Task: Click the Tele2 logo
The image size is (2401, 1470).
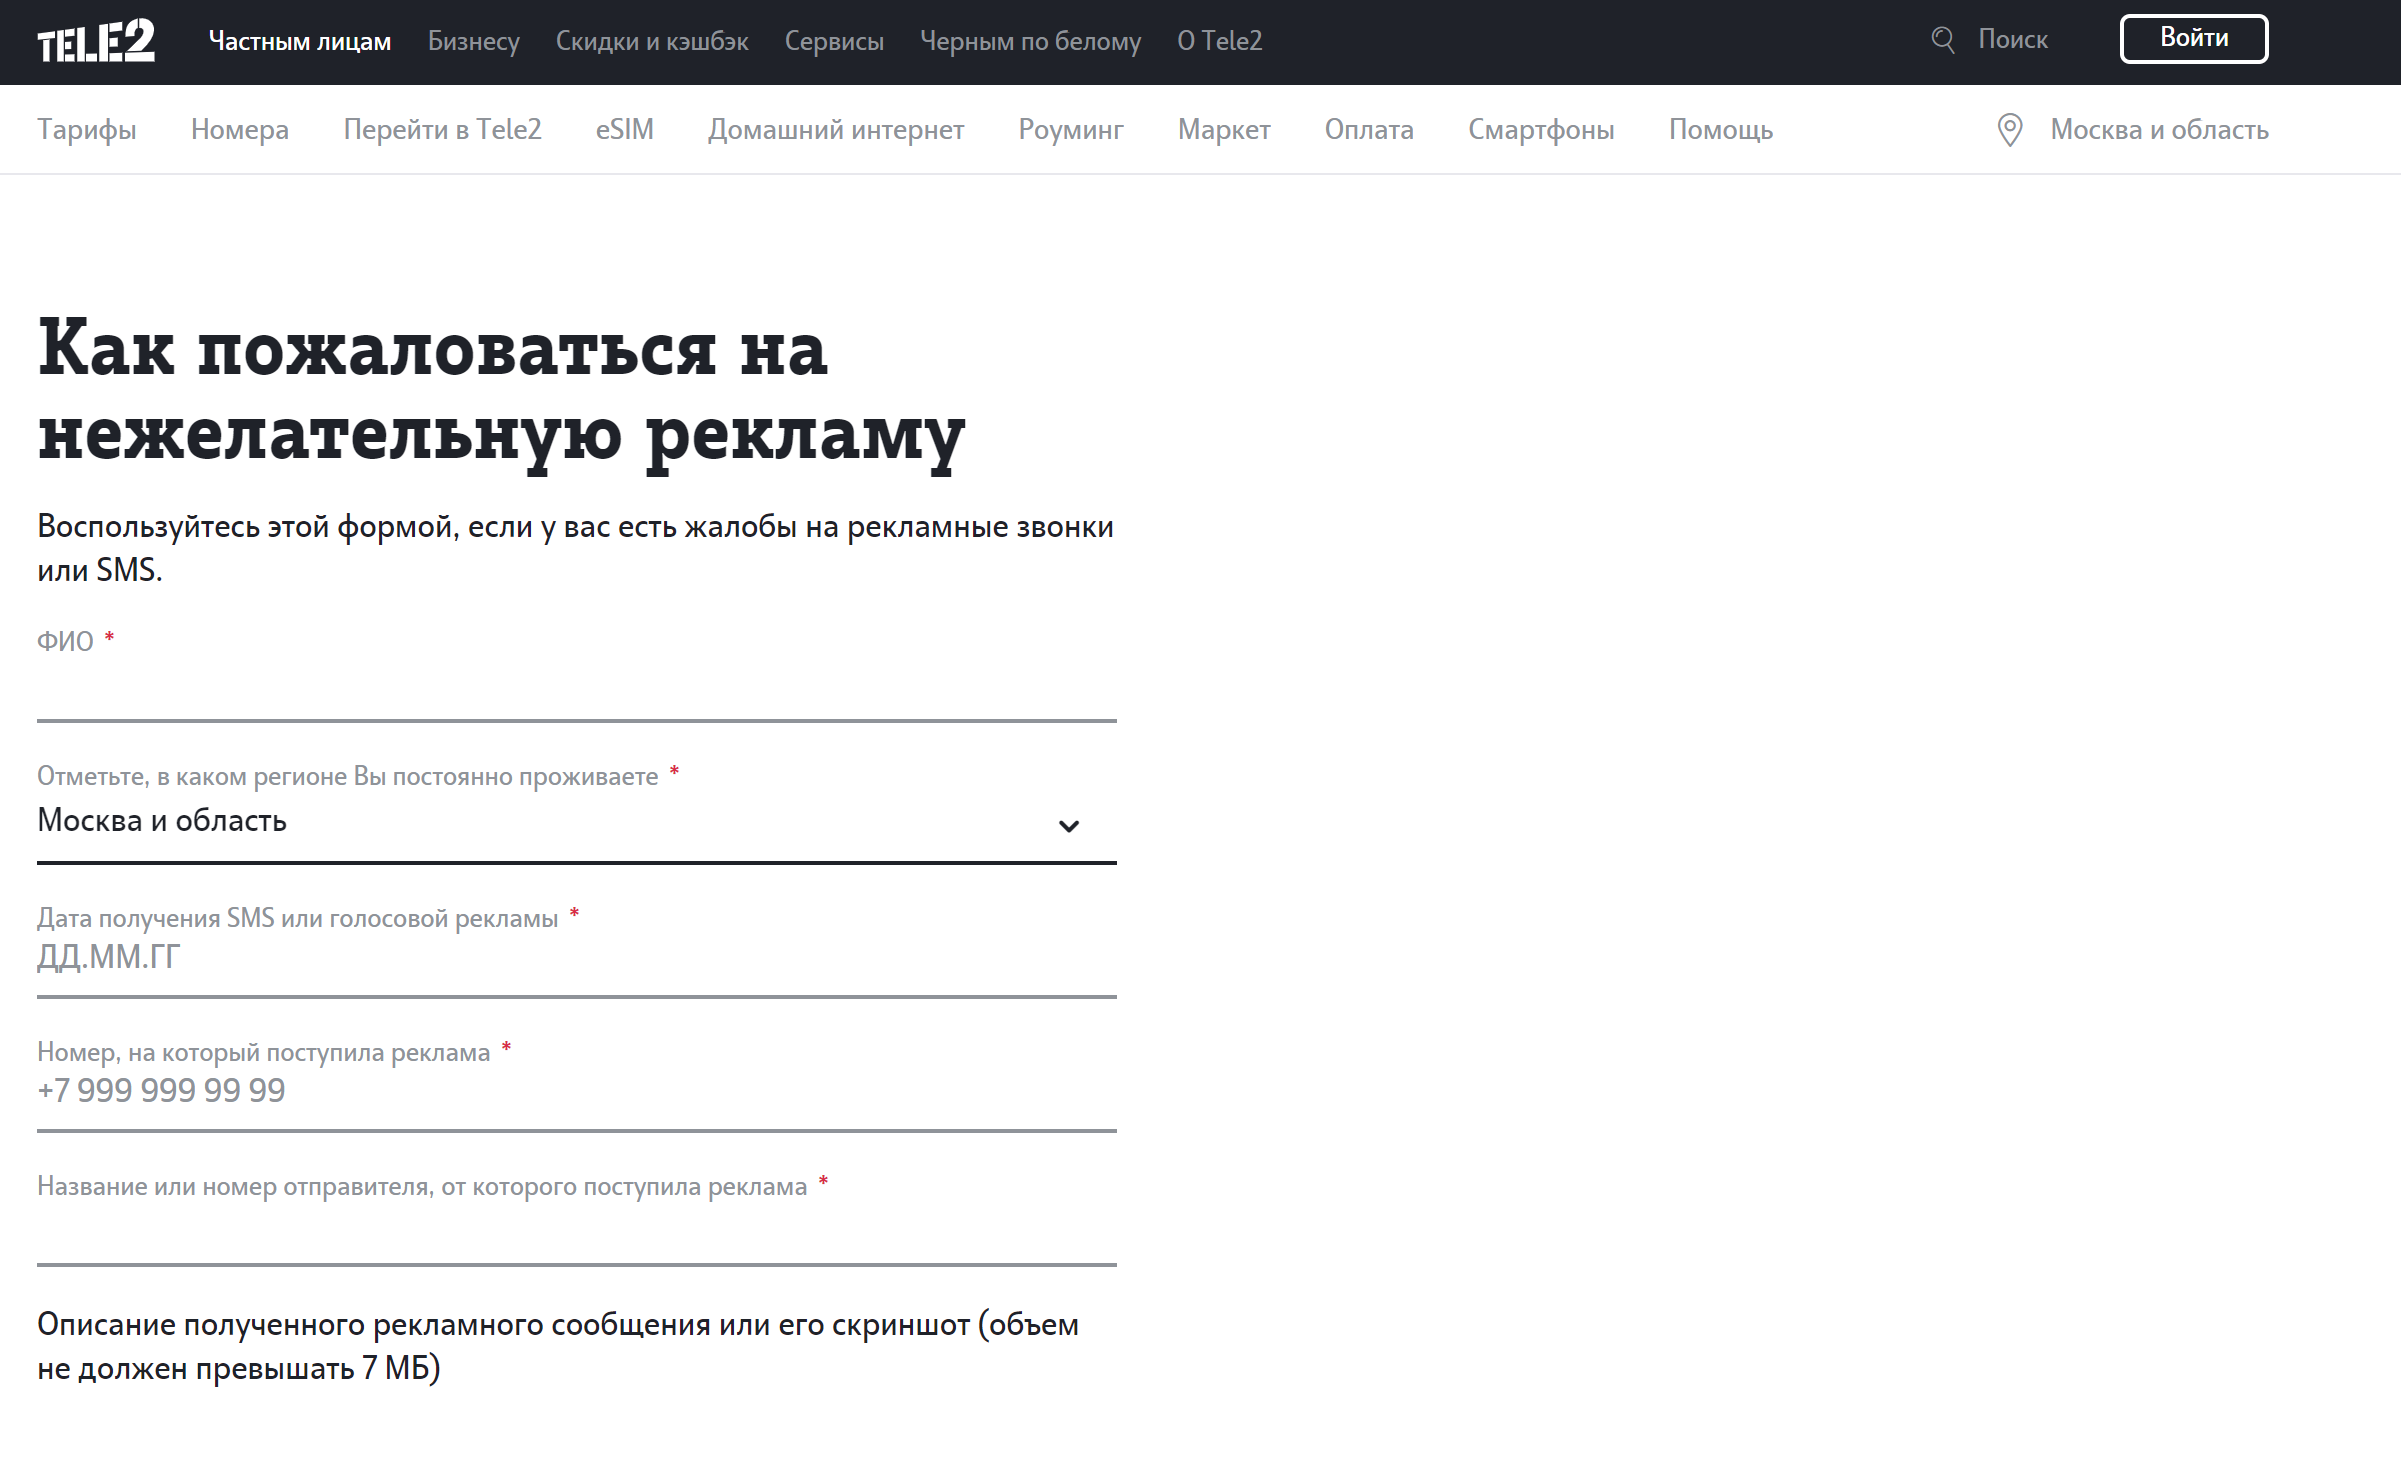Action: [96, 41]
